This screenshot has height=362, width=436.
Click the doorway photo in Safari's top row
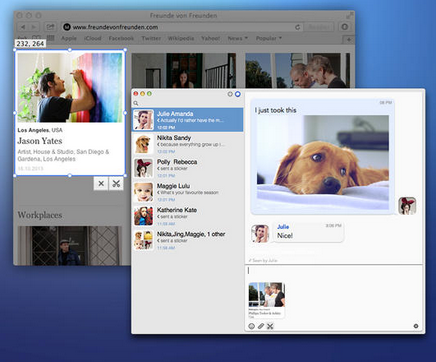pyautogui.click(x=184, y=70)
